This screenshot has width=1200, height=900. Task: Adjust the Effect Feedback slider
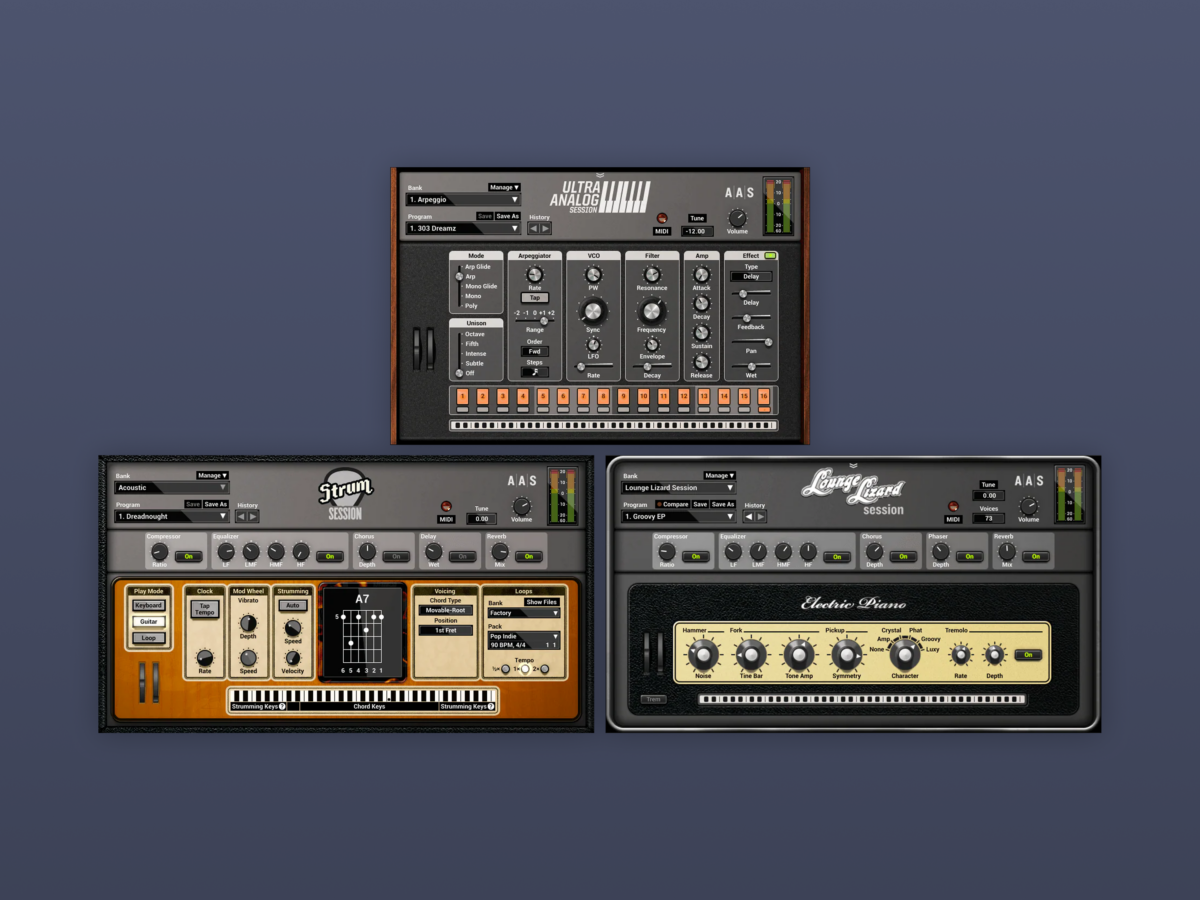(751, 318)
